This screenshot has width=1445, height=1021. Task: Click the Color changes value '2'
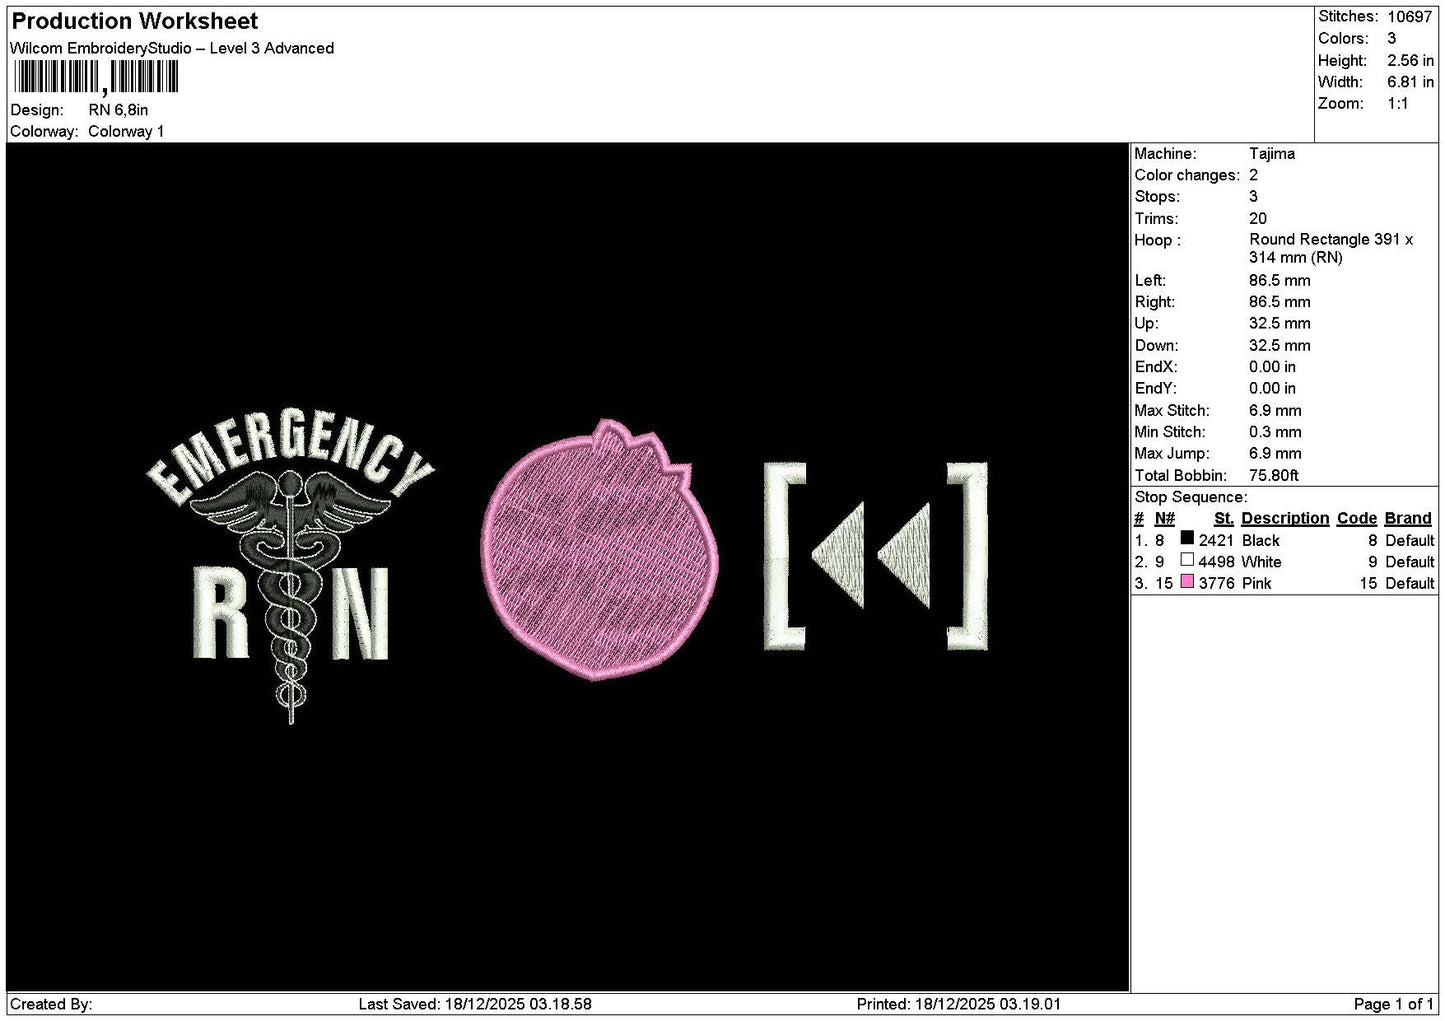1254,175
